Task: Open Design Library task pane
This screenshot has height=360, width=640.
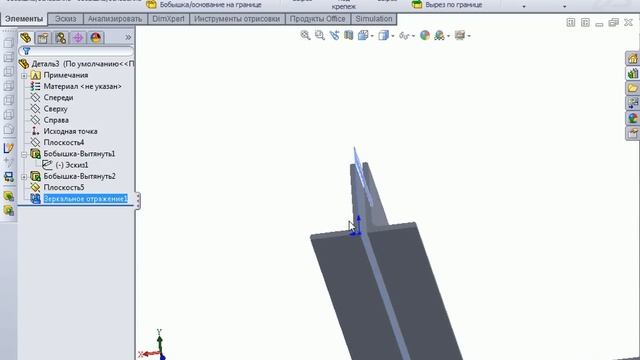Action: (633, 73)
